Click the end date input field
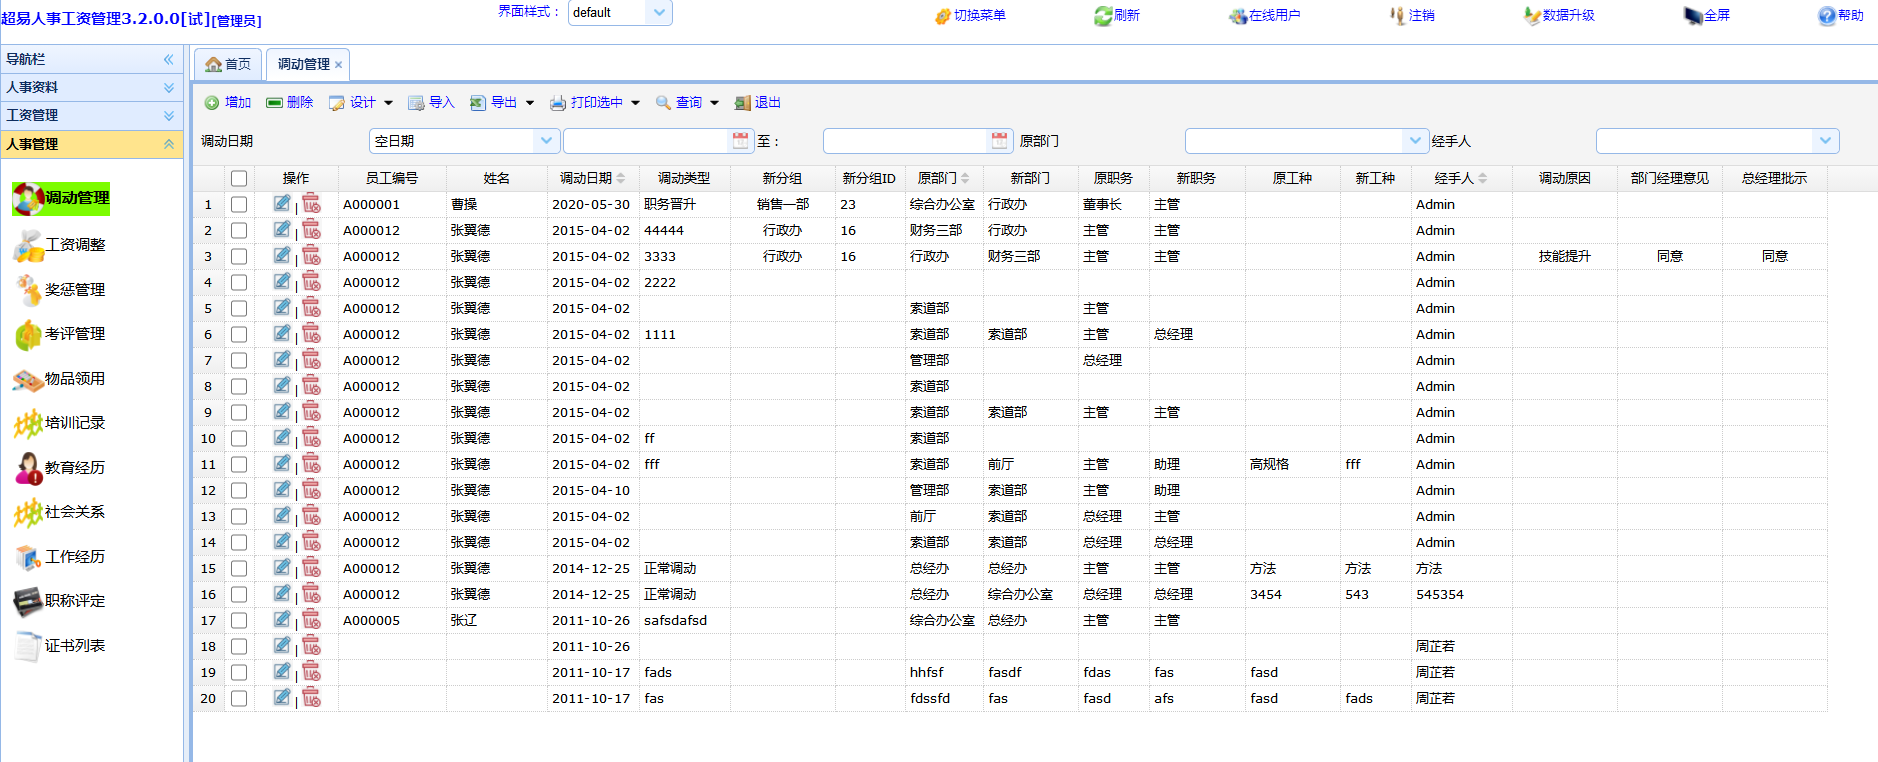 click(x=906, y=141)
